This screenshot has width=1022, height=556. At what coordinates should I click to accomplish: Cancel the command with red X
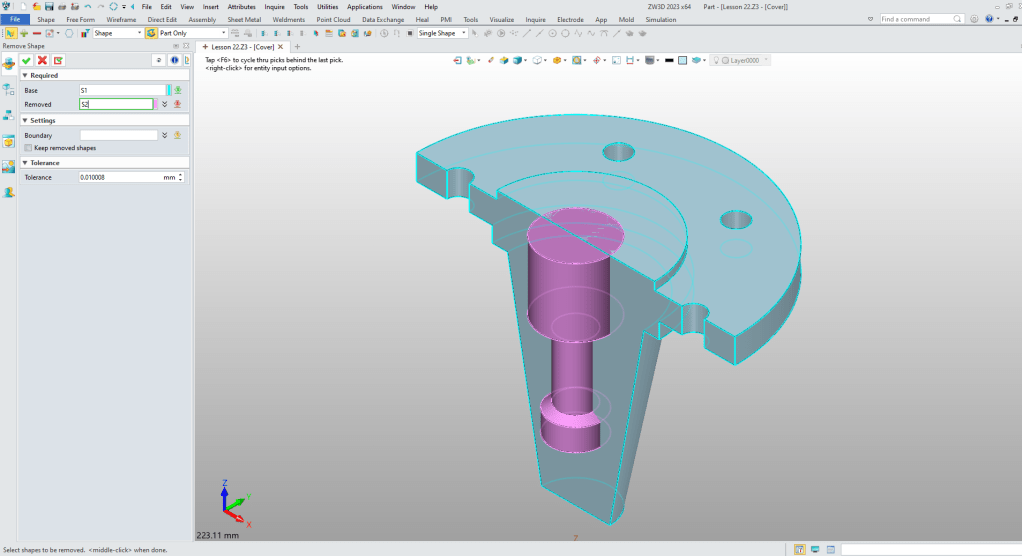(42, 60)
